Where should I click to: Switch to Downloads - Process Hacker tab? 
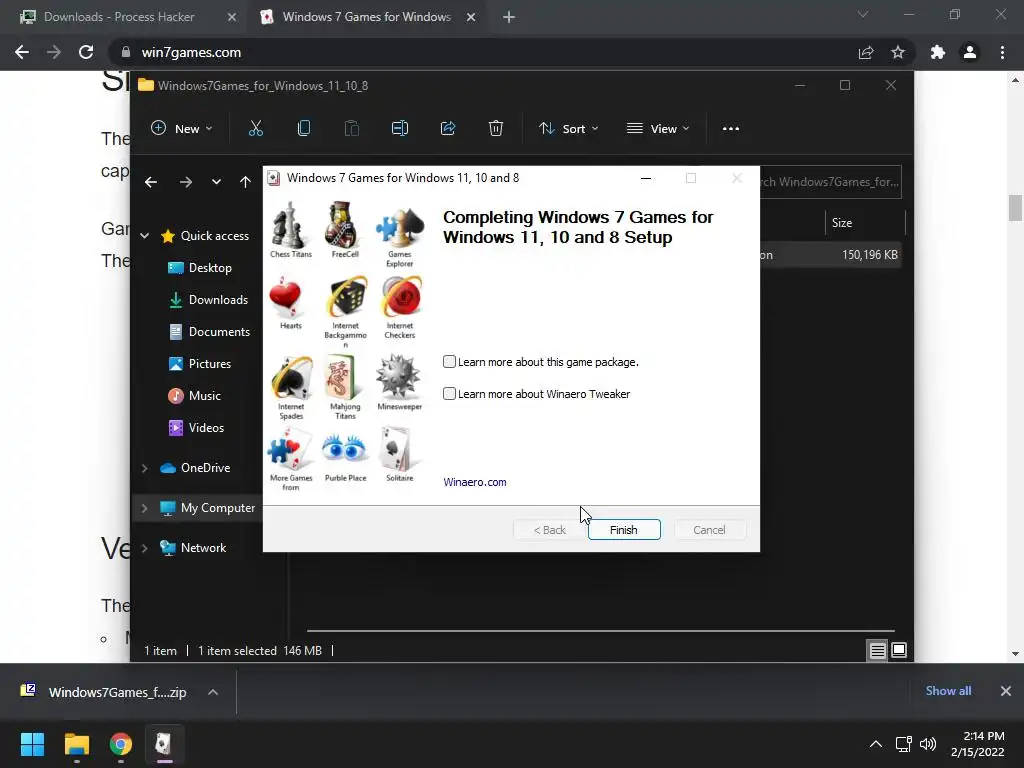click(x=120, y=17)
